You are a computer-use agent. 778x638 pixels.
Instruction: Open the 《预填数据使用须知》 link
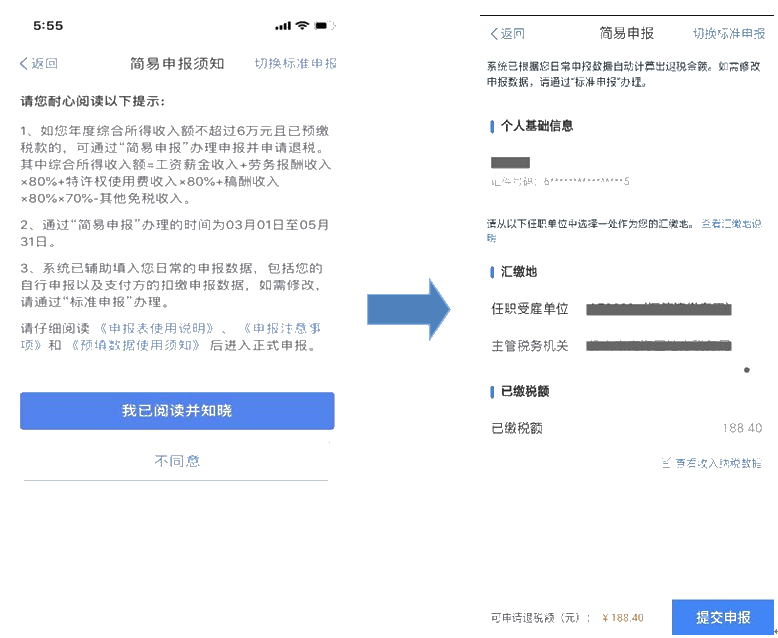coord(135,345)
